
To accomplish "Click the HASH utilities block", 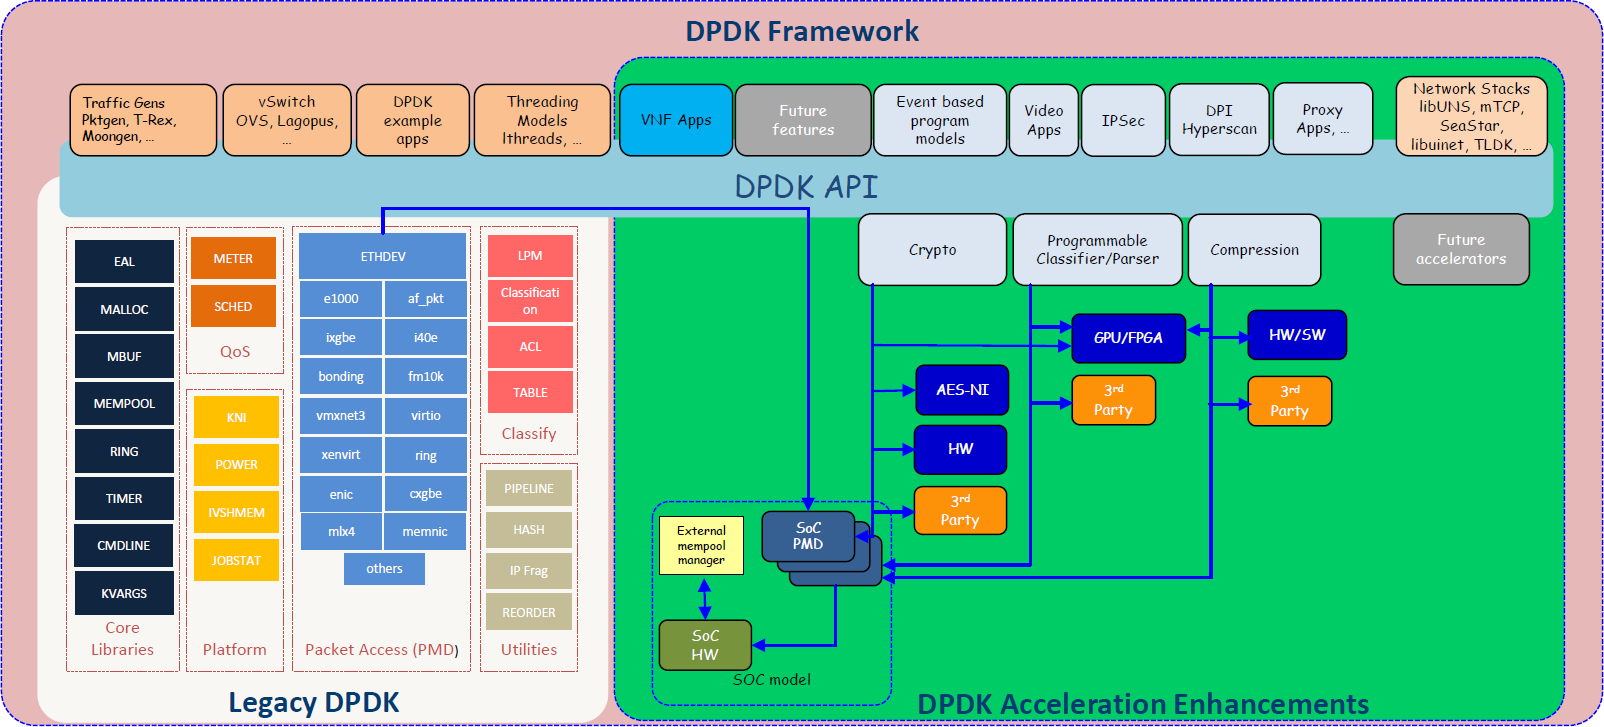I will point(529,530).
